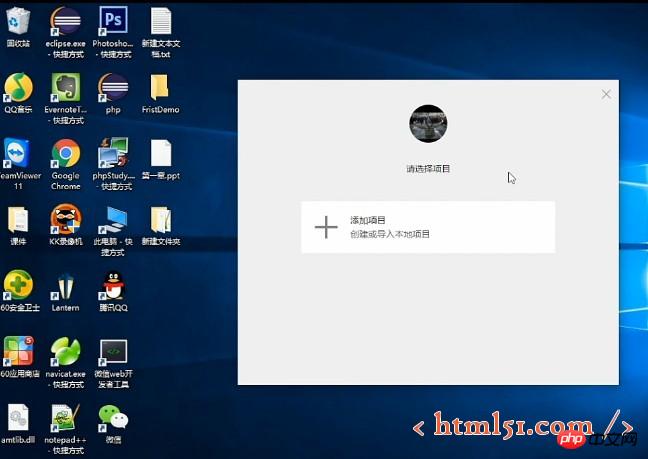Select the notepad++ shortcut icon
The height and width of the screenshot is (459, 648).
tap(66, 417)
